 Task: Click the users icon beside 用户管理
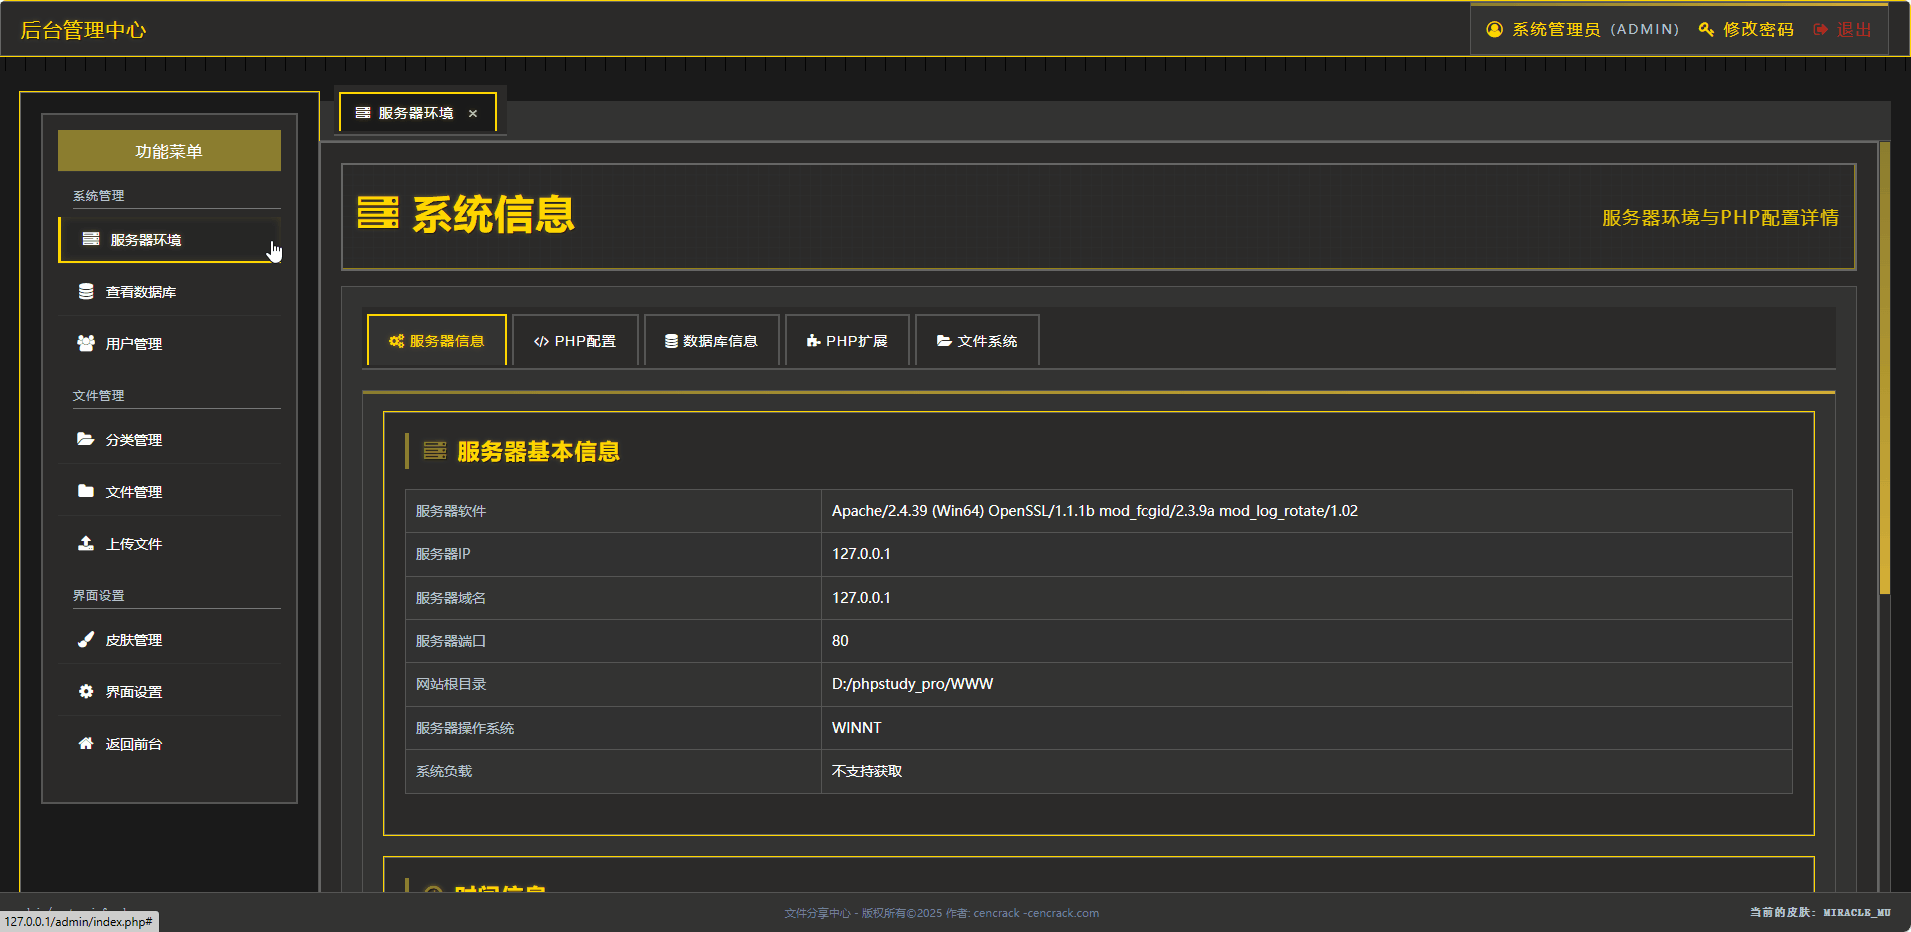click(x=86, y=344)
